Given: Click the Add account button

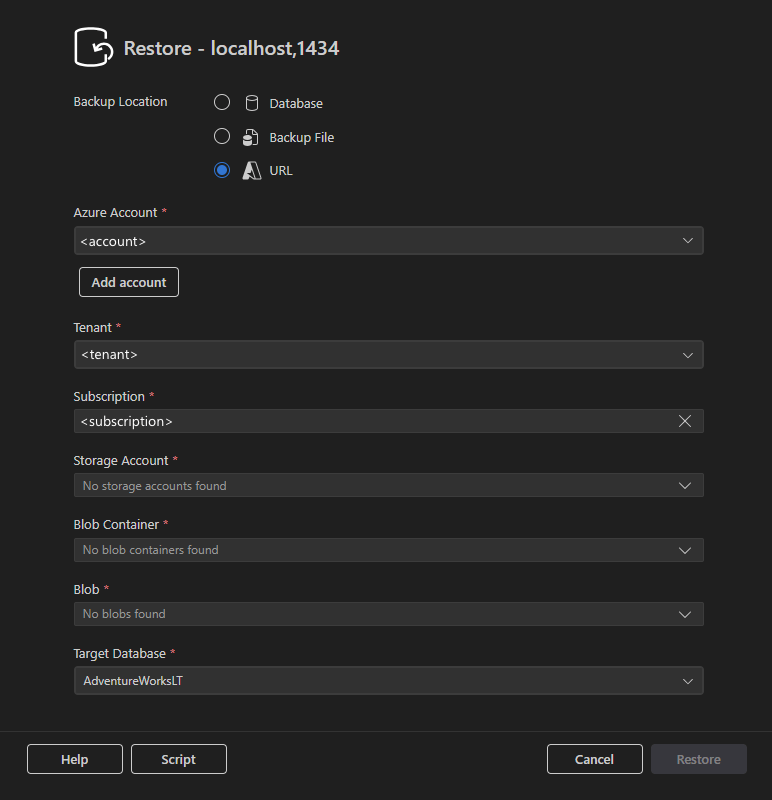Looking at the screenshot, I should (128, 282).
